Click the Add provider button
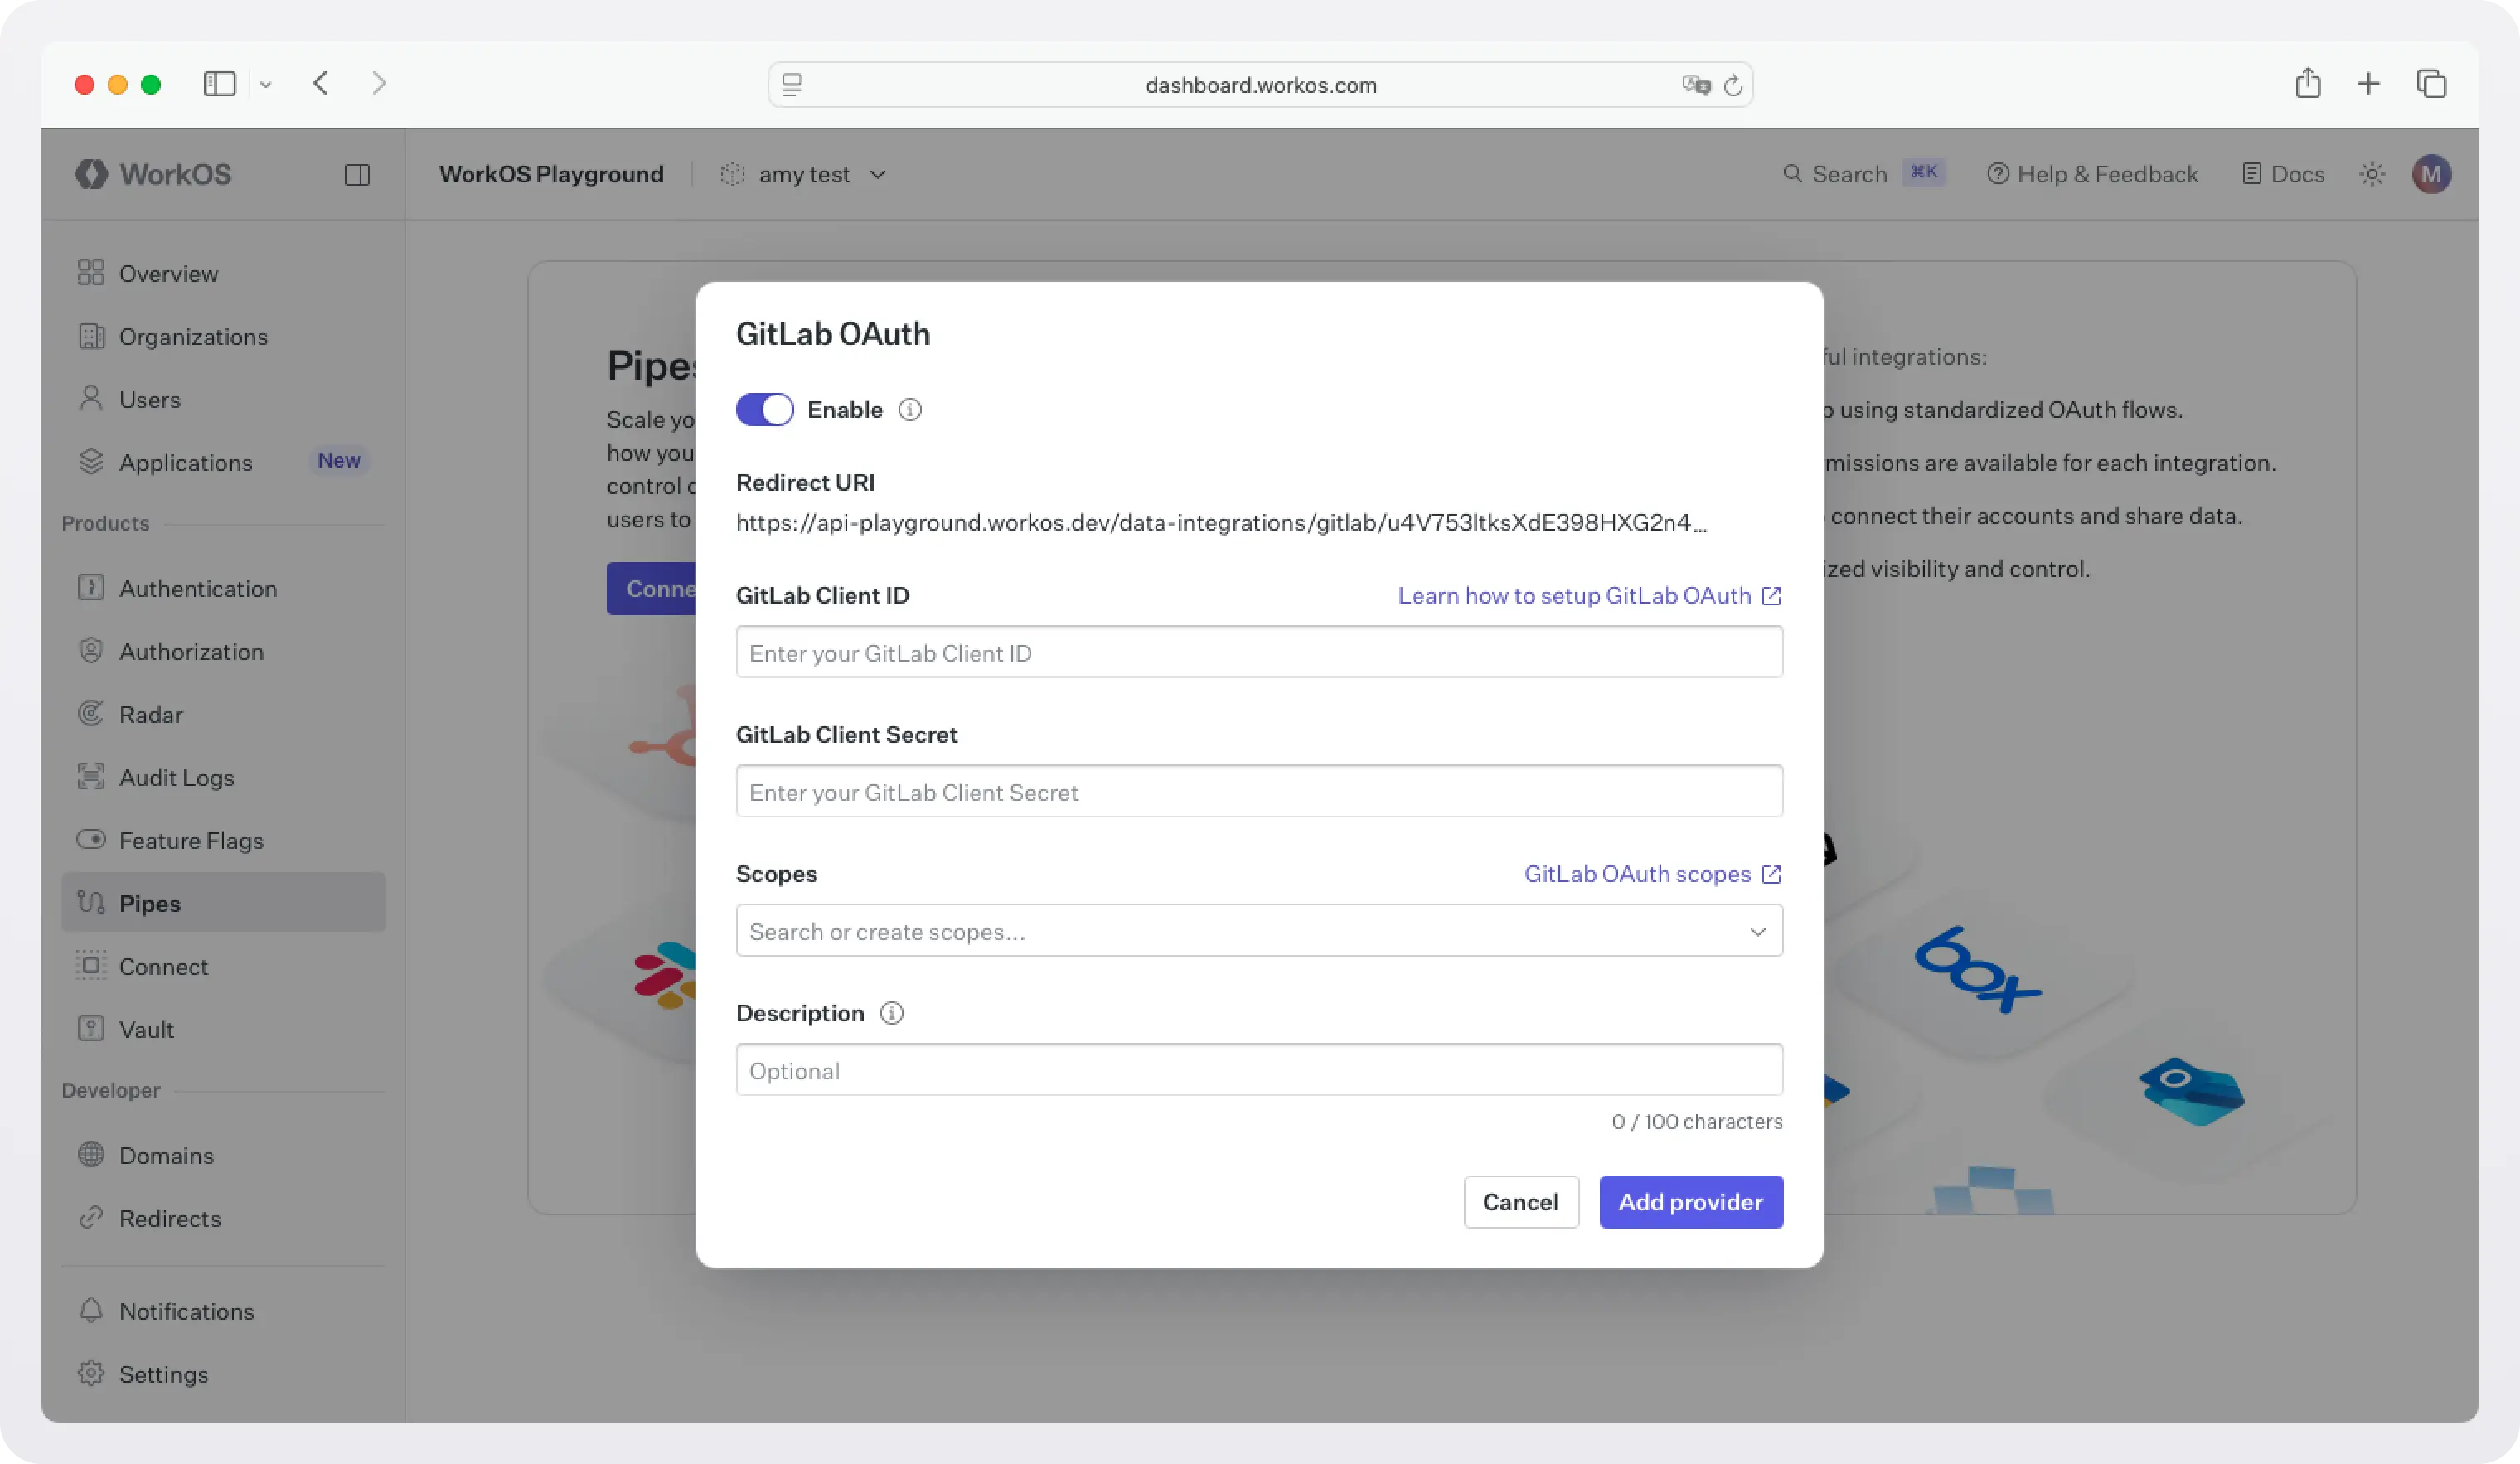The width and height of the screenshot is (2520, 1464). point(1689,1202)
